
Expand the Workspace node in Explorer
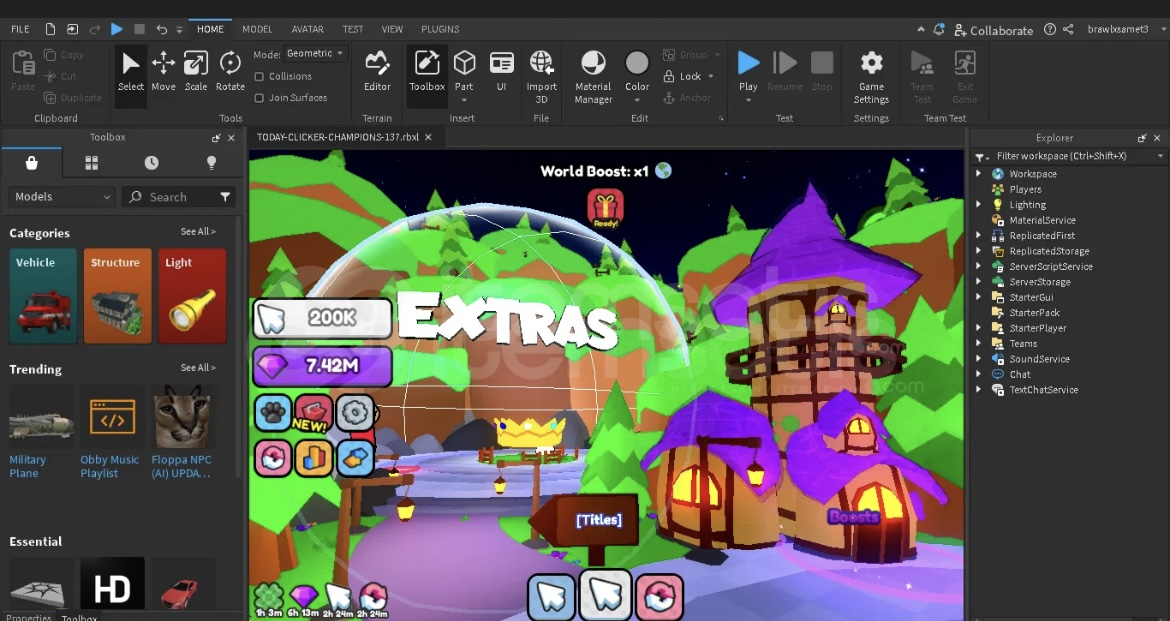point(978,173)
